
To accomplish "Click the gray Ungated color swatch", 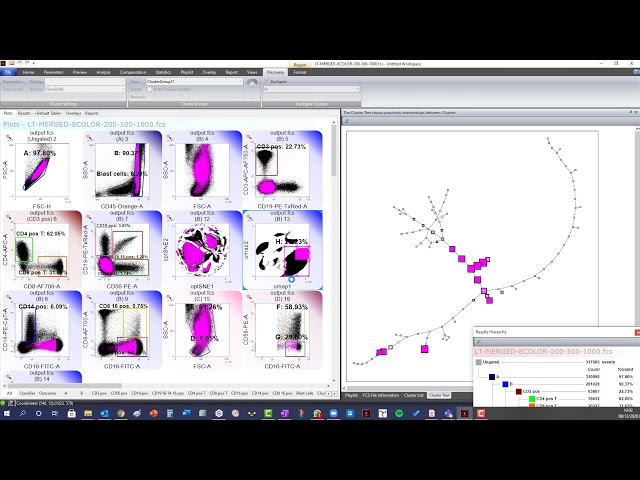I will 479,362.
